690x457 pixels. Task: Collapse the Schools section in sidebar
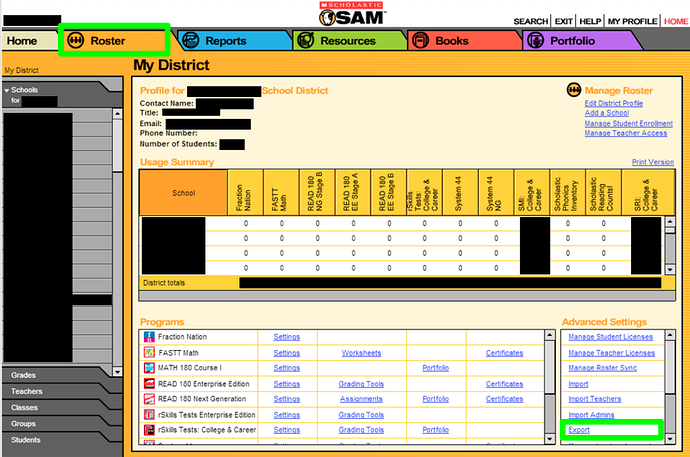coord(7,90)
